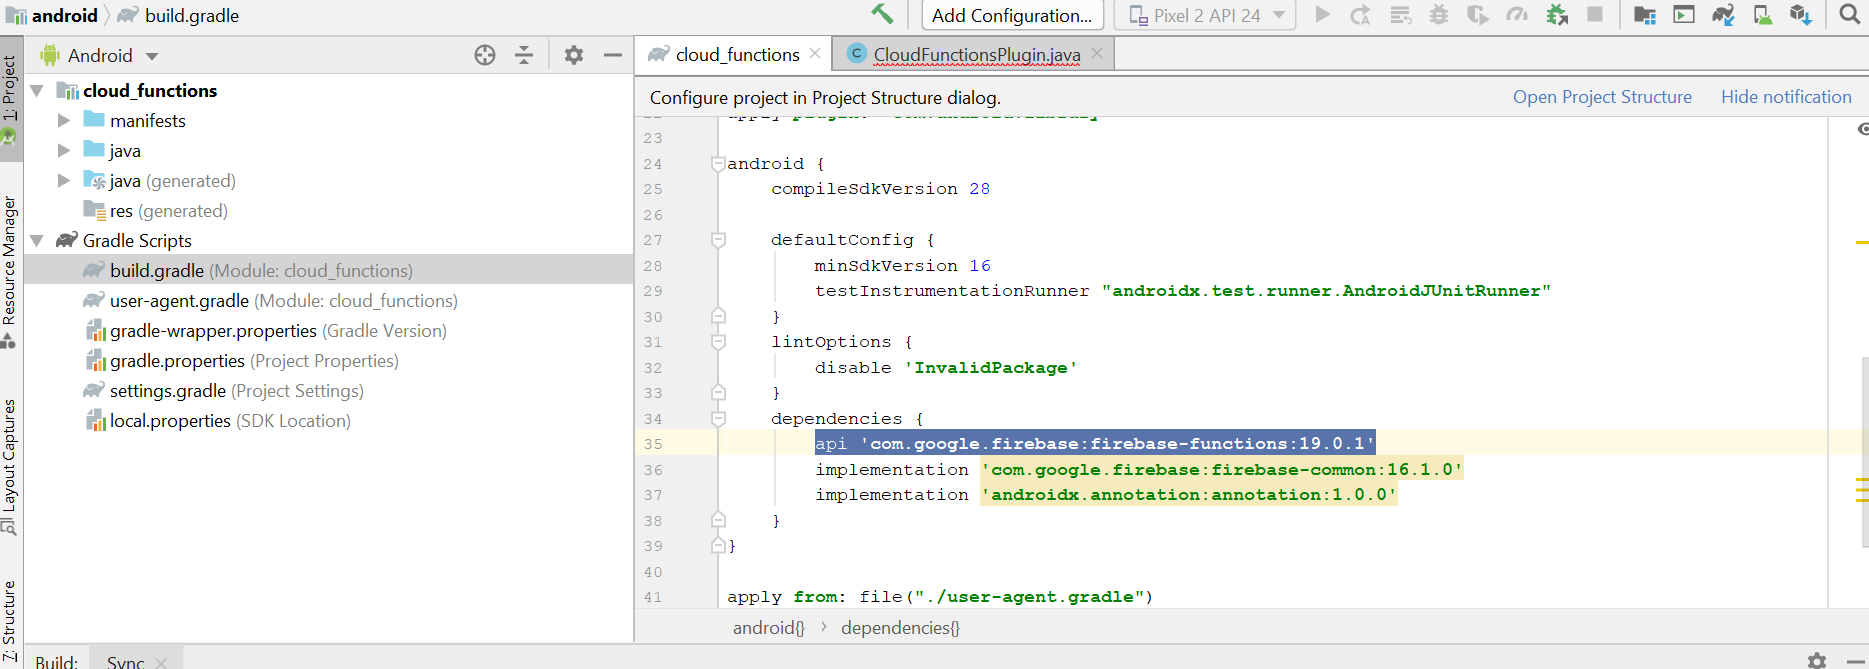This screenshot has width=1869, height=669.
Task: Click the firebase-functions dependency line
Action: pyautogui.click(x=1095, y=444)
